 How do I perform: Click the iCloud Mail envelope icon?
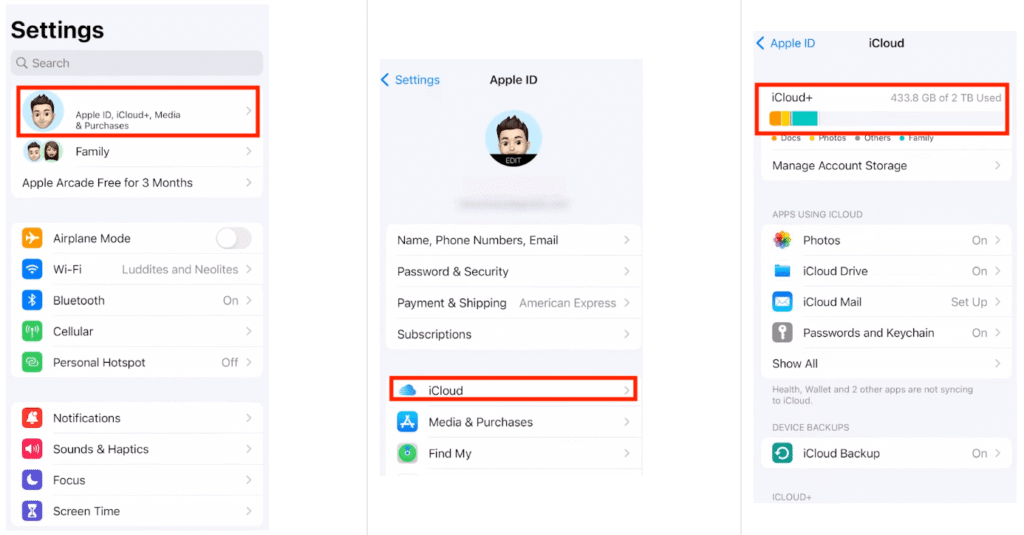click(x=782, y=302)
